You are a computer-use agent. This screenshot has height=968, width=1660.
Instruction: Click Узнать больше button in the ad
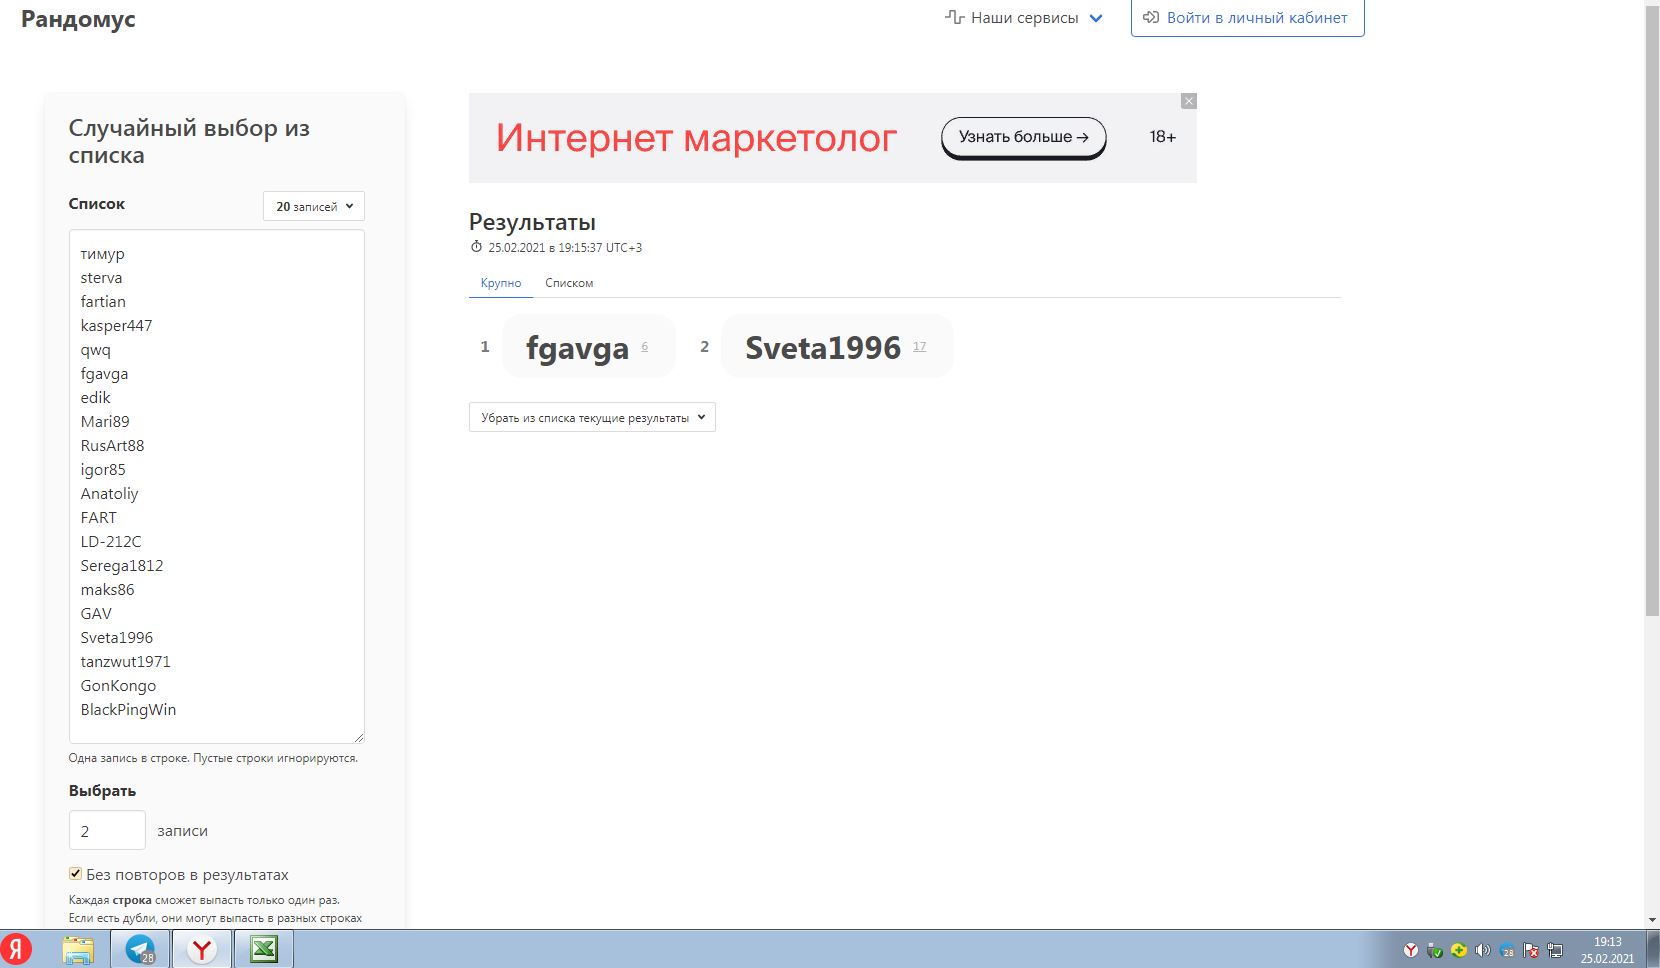(1023, 137)
